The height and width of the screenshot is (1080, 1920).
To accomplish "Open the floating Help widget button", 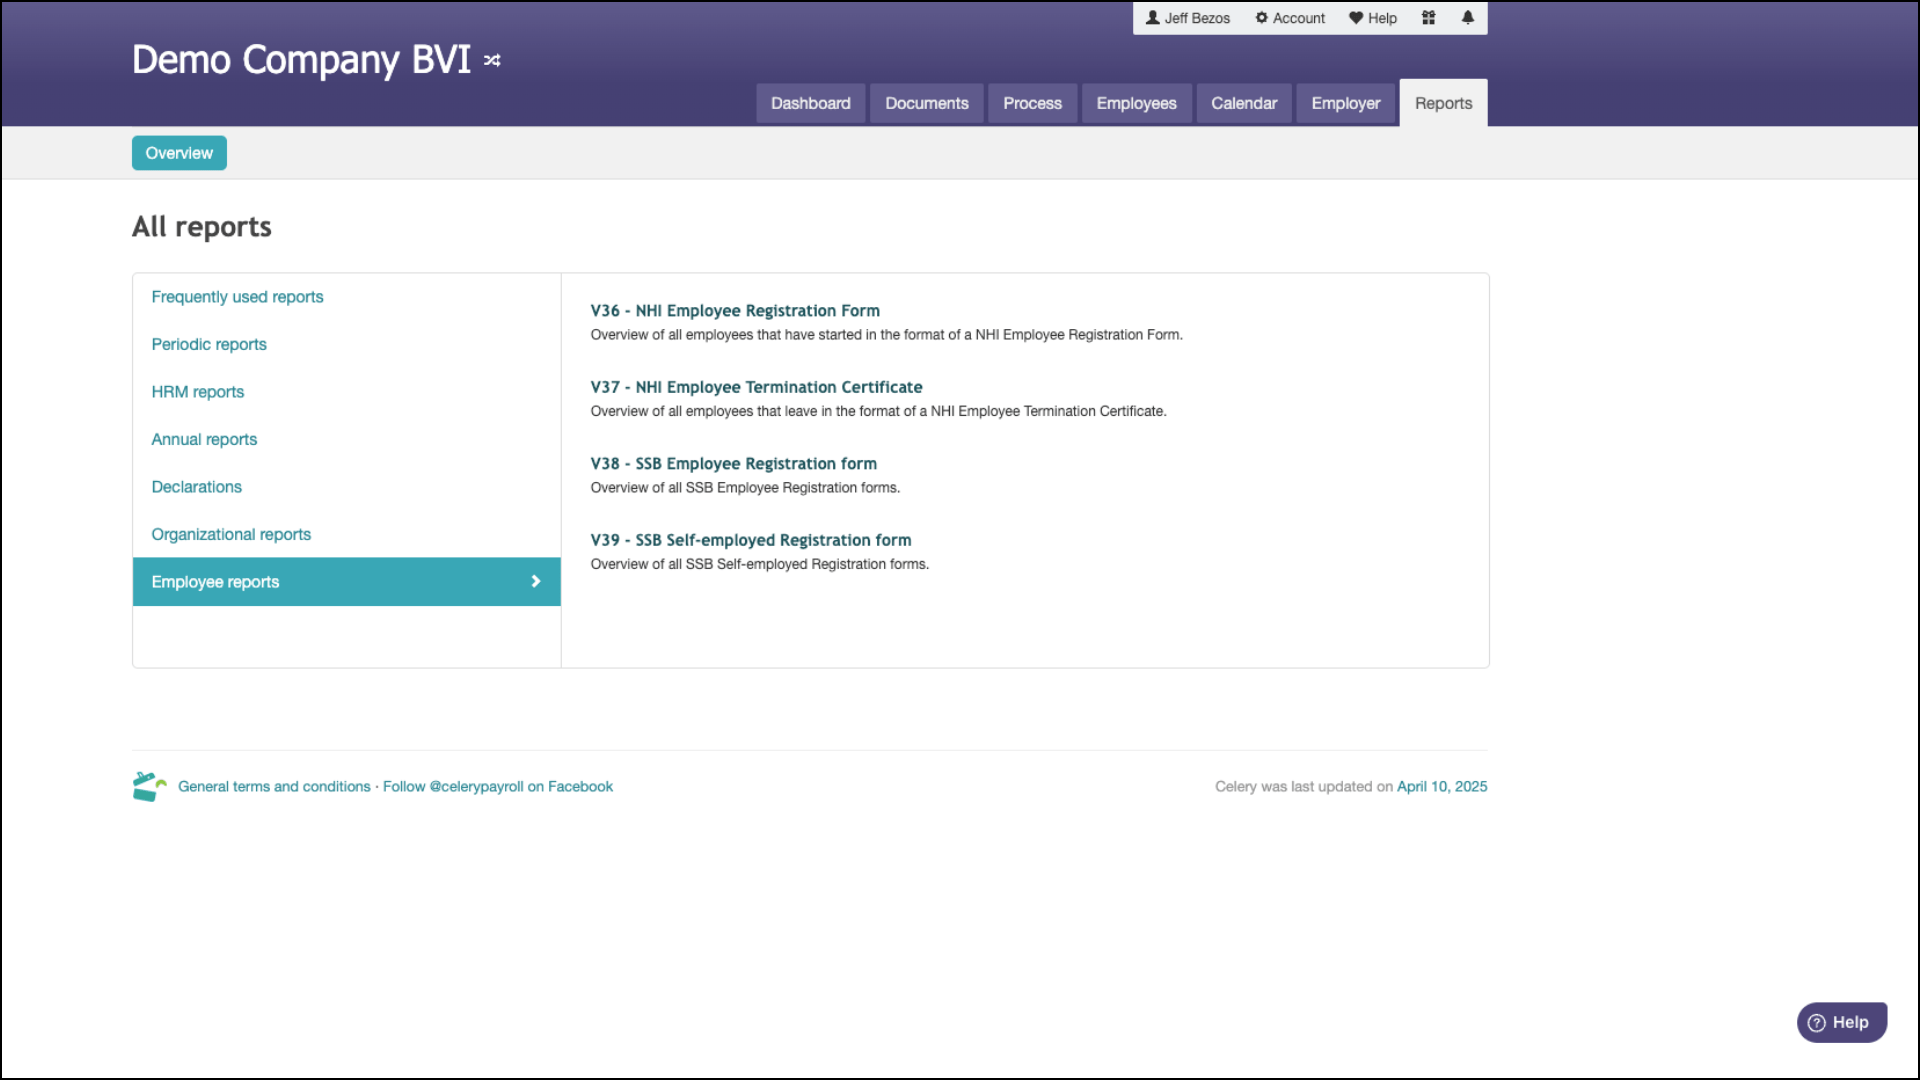I will point(1841,1022).
